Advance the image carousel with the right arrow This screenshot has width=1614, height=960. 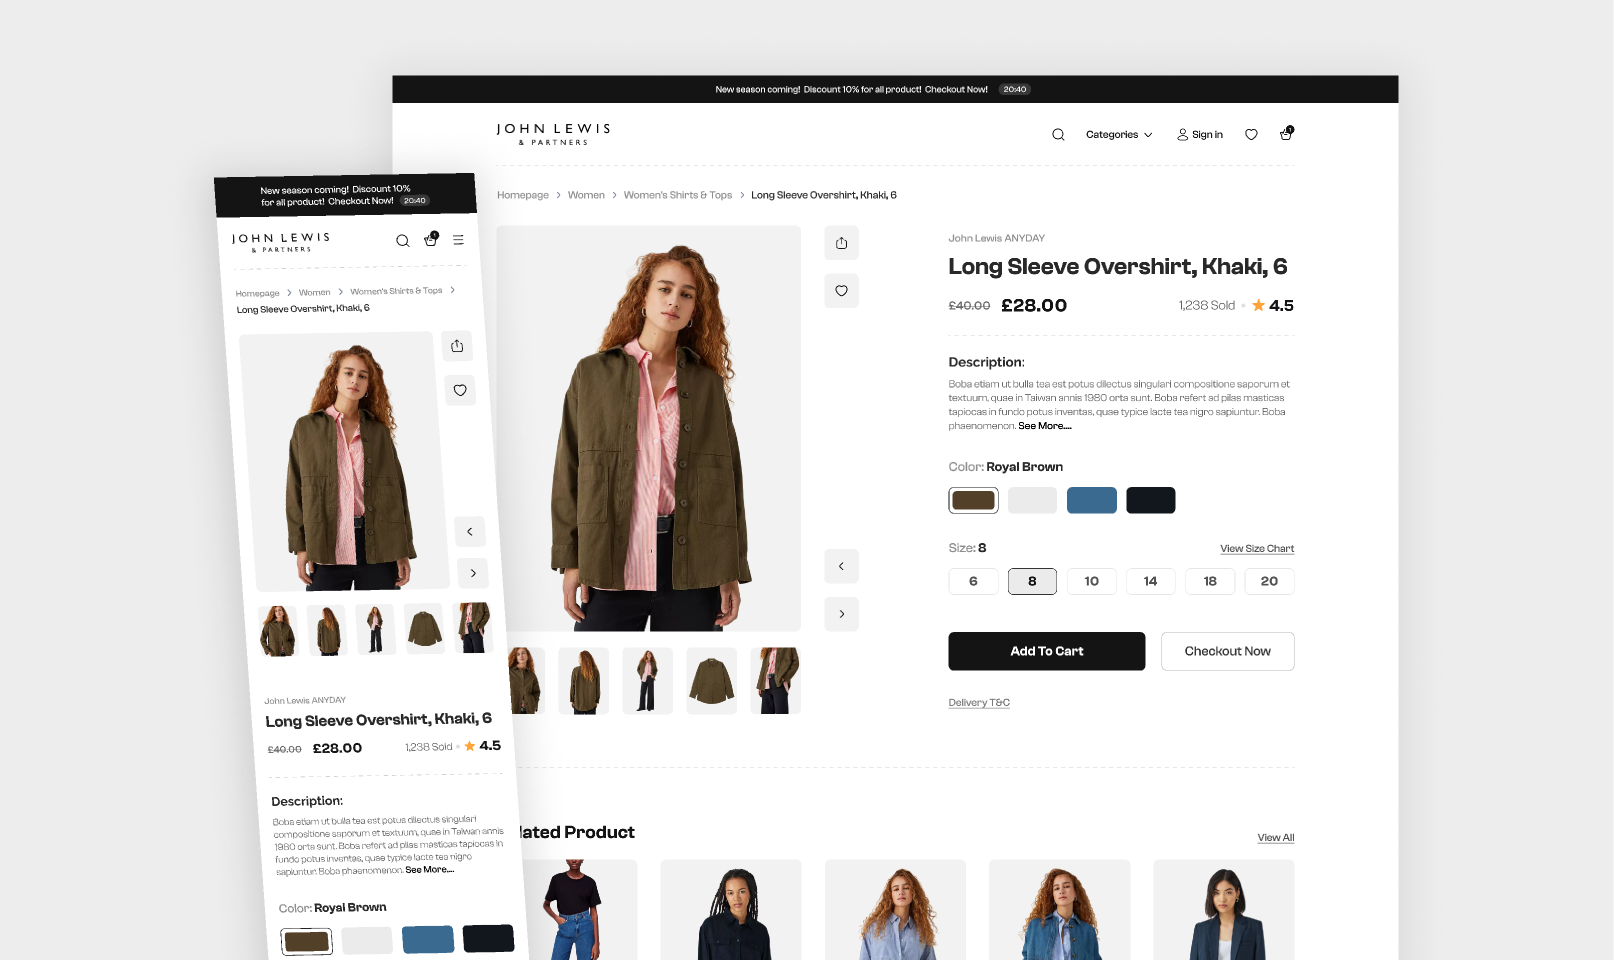click(841, 613)
